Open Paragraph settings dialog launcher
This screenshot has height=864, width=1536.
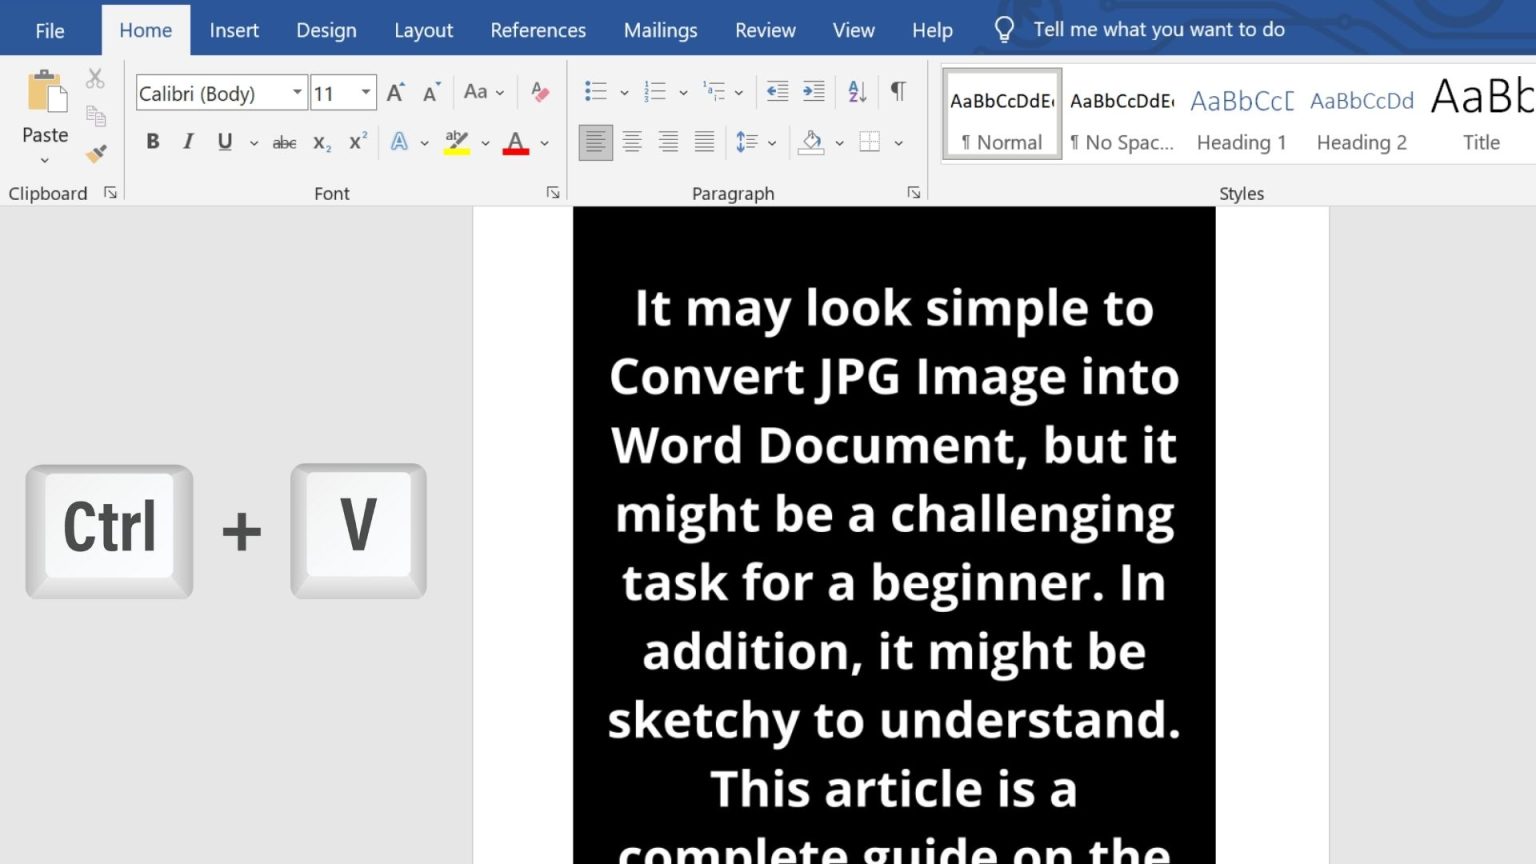(x=914, y=193)
